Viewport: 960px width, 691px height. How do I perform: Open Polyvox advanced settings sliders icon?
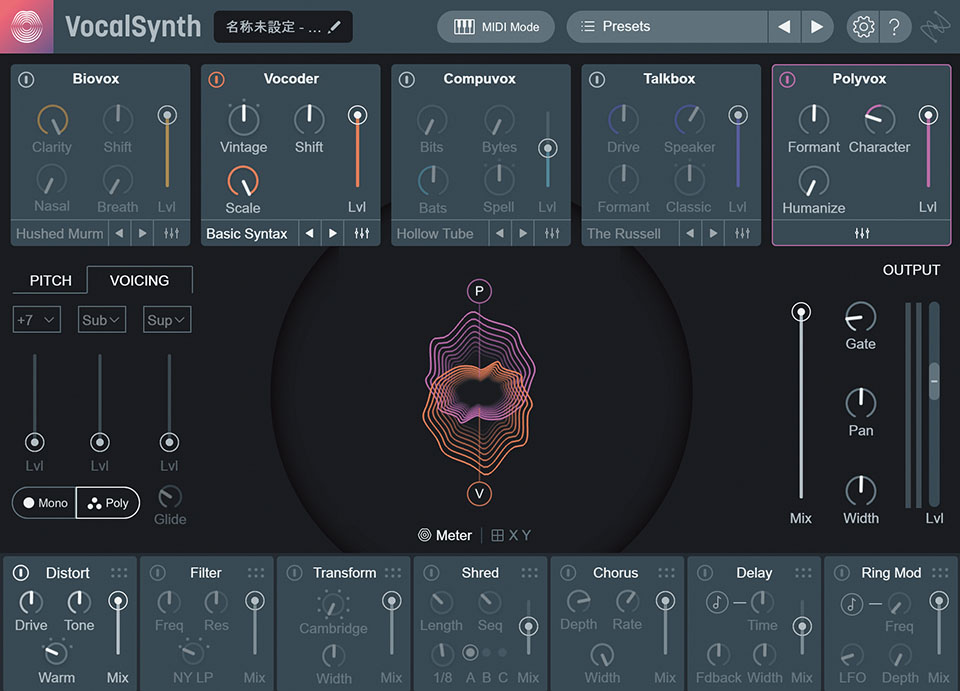click(x=861, y=233)
